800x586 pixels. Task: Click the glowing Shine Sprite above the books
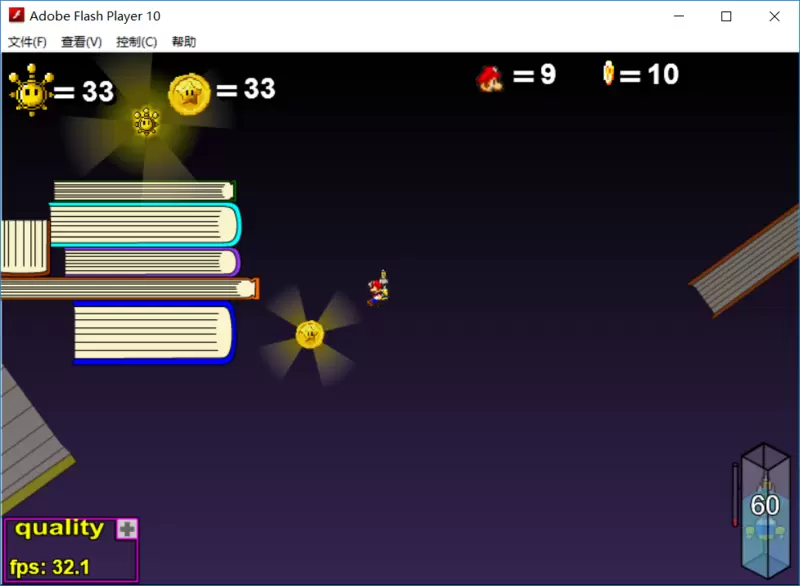click(146, 122)
